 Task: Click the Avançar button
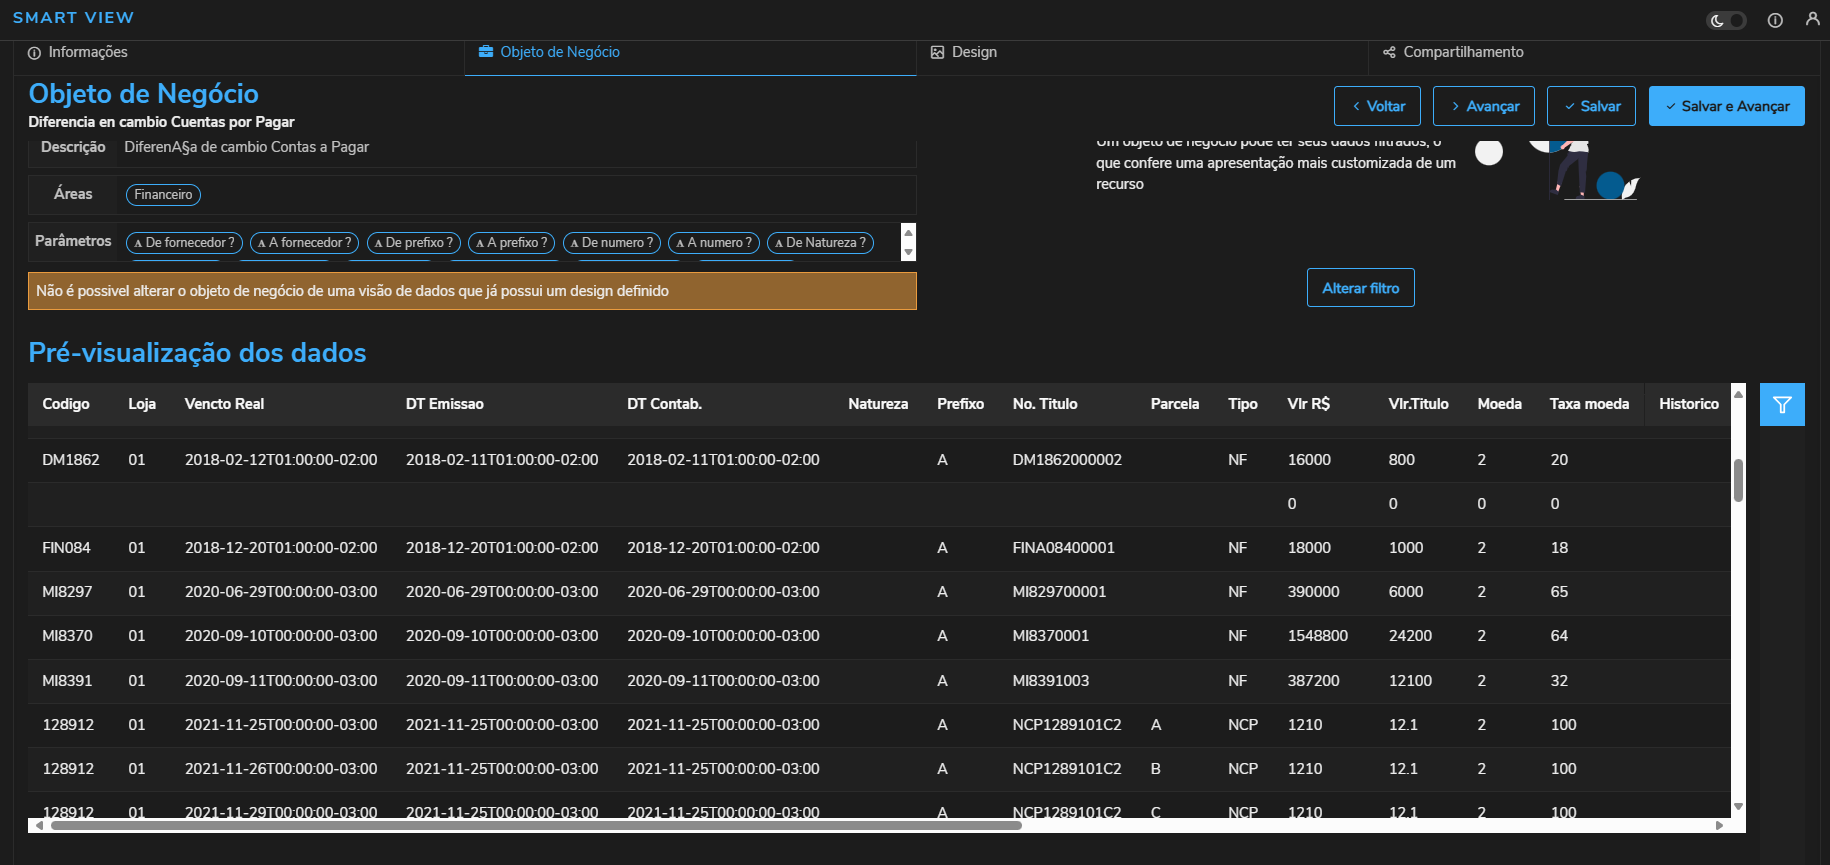coord(1483,106)
